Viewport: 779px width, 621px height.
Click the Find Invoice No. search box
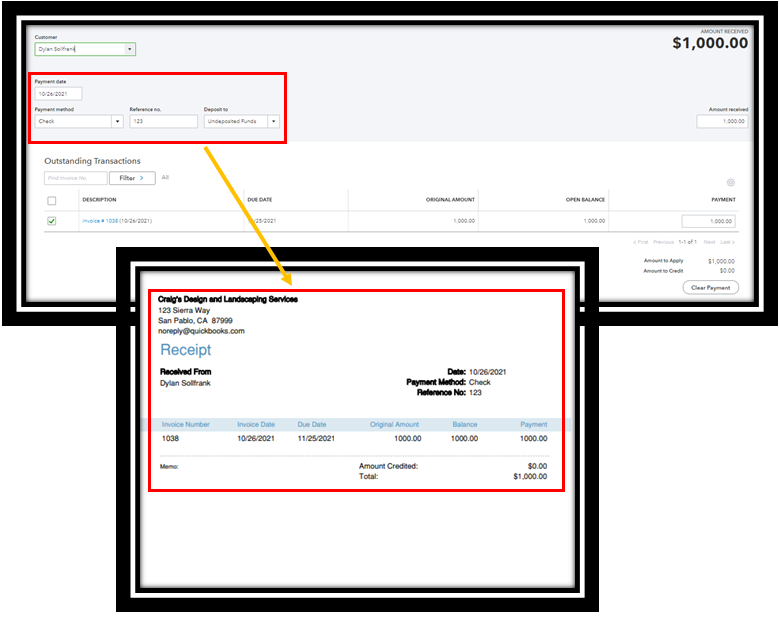coord(76,178)
